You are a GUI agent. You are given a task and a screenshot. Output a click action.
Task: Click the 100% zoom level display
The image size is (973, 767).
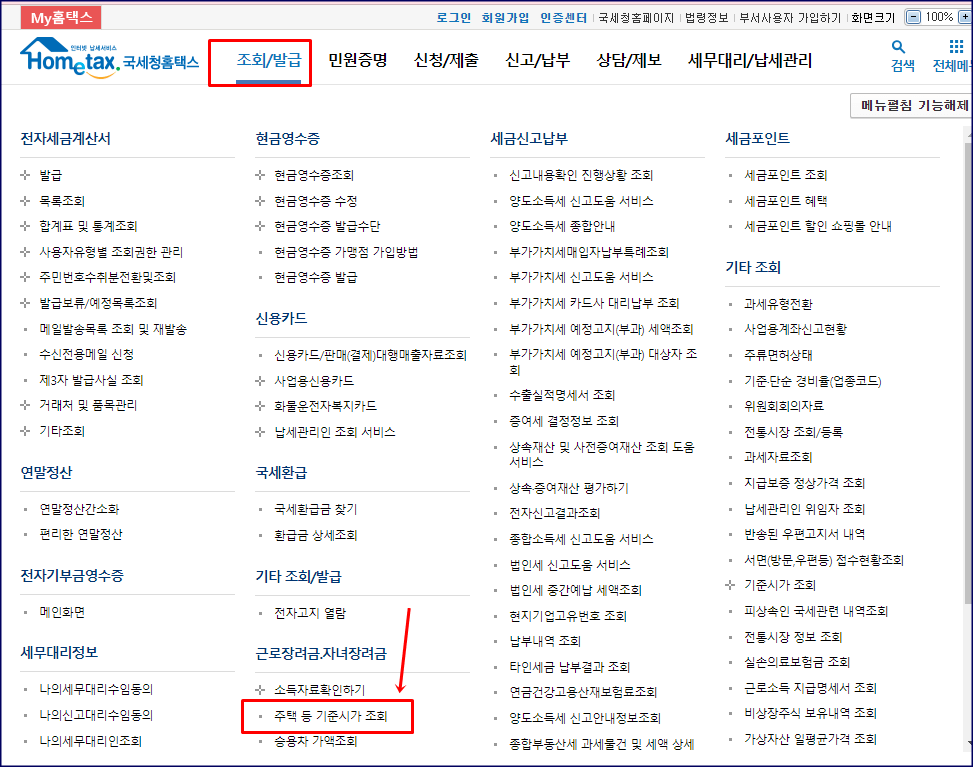(x=940, y=16)
